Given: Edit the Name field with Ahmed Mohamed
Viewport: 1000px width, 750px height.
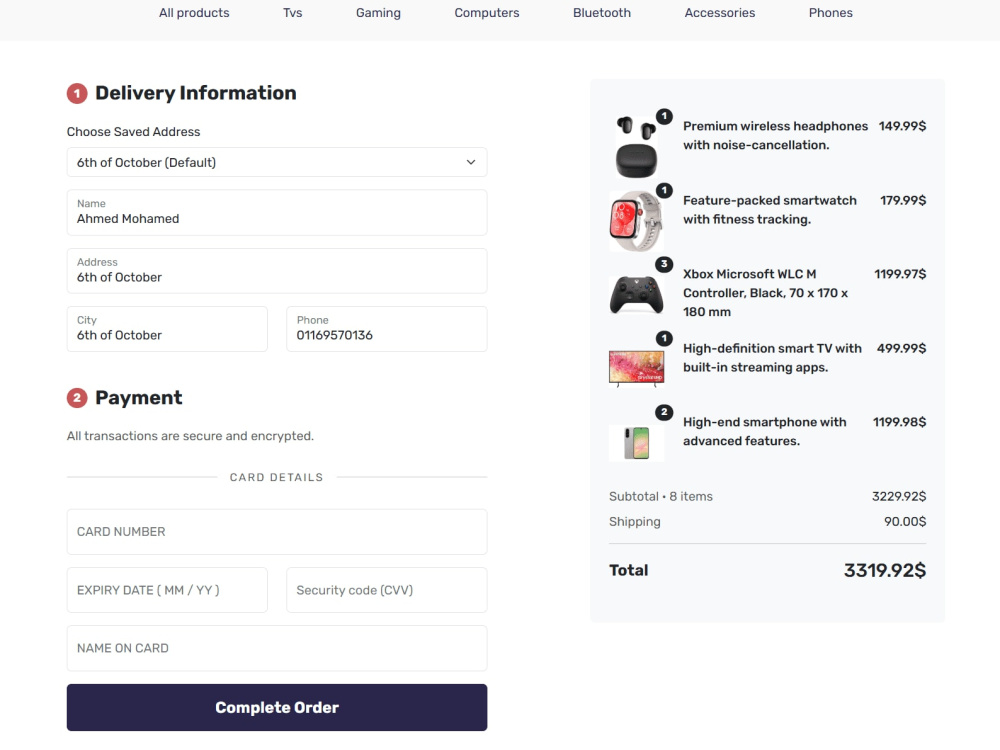Looking at the screenshot, I should click(x=277, y=212).
